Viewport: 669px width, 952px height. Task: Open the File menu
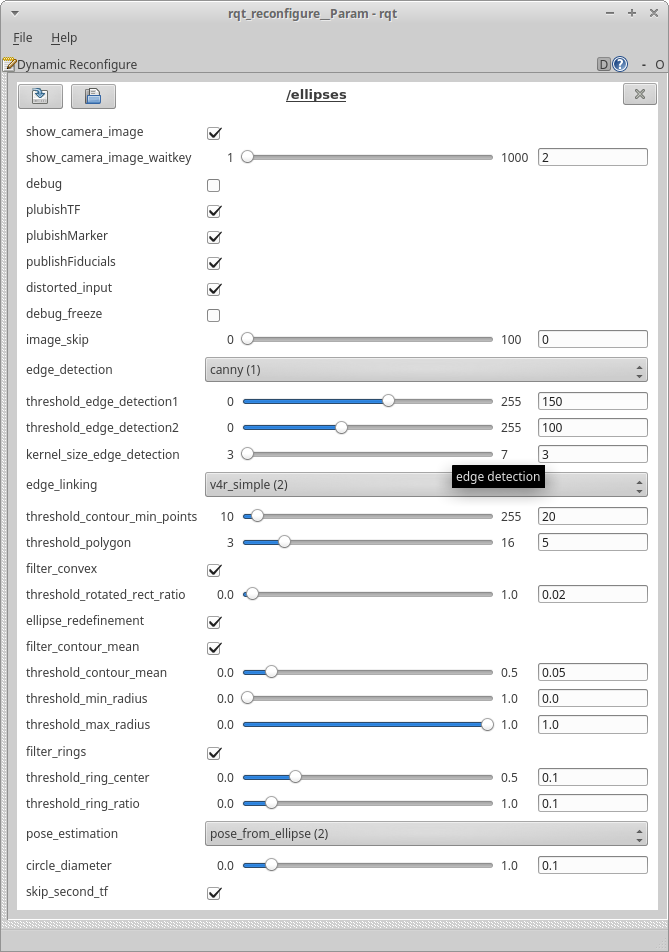click(22, 37)
